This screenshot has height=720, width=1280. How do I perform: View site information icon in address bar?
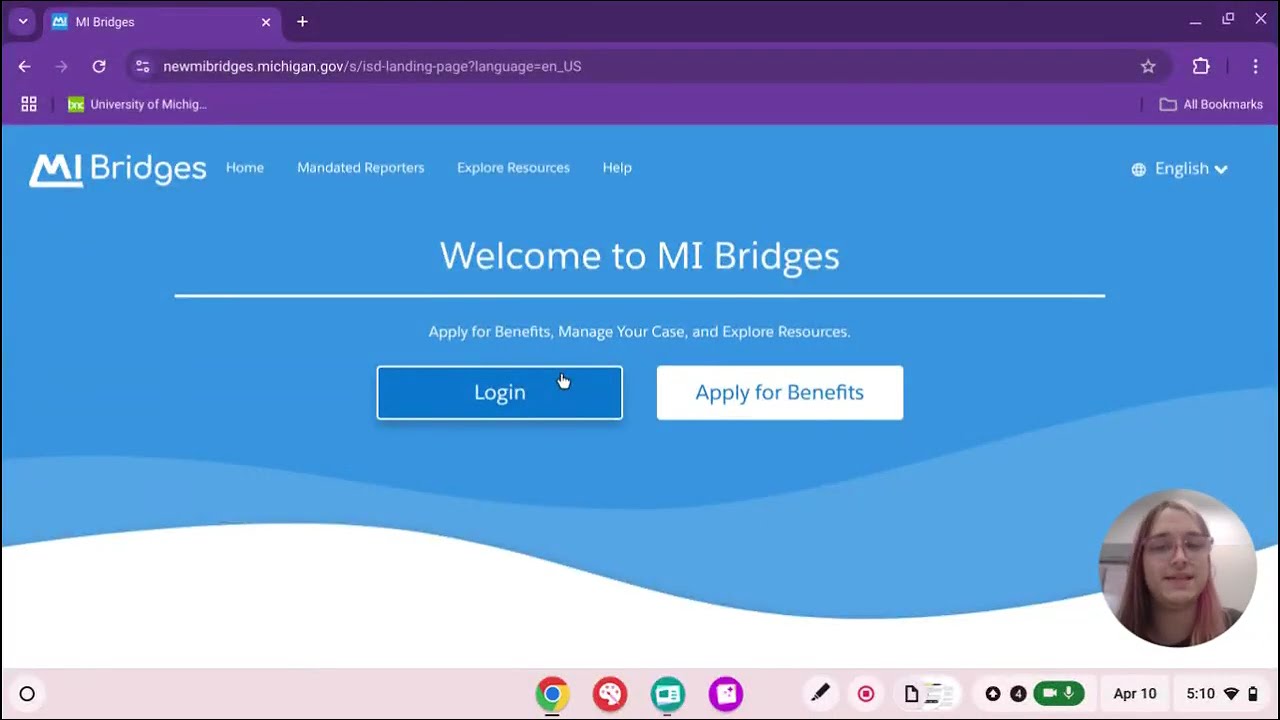[x=143, y=66]
